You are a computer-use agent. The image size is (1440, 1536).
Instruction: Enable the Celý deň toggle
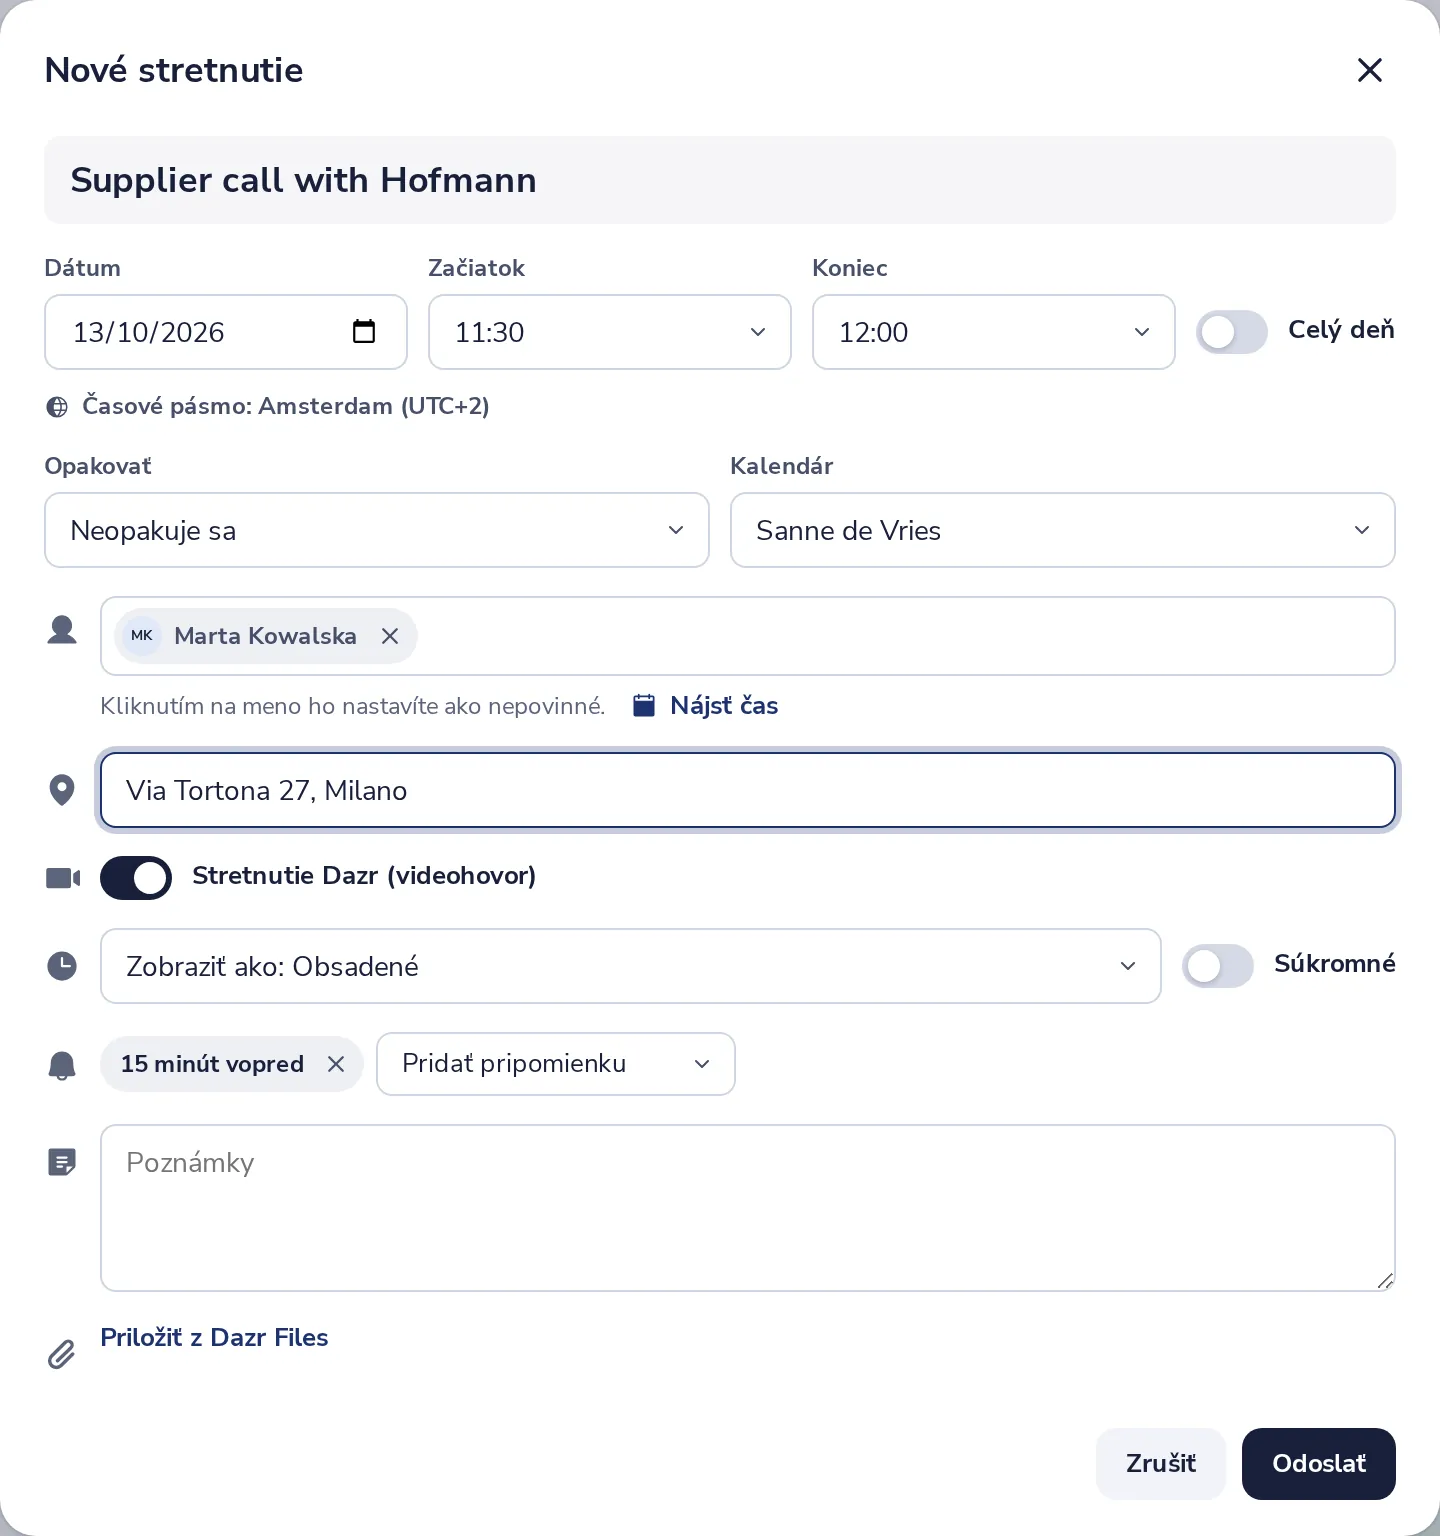pyautogui.click(x=1232, y=332)
